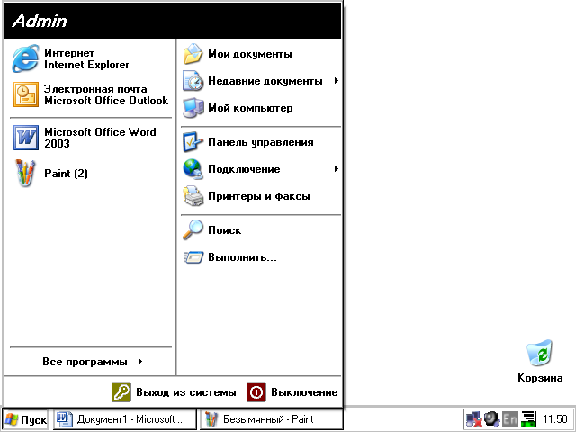
Task: Click the Панель управления checkmark icon
Action: [193, 142]
